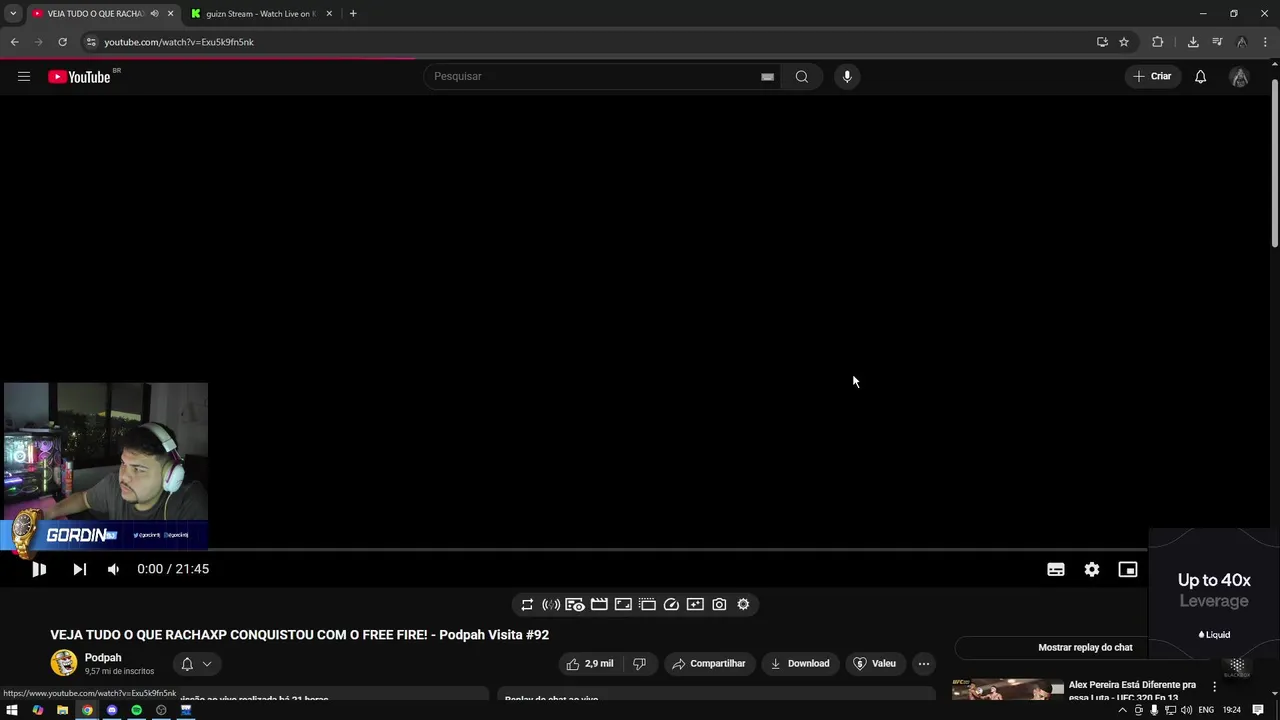The height and width of the screenshot is (720, 1280).
Task: Open the playback speed gauge icon
Action: pyautogui.click(x=671, y=604)
